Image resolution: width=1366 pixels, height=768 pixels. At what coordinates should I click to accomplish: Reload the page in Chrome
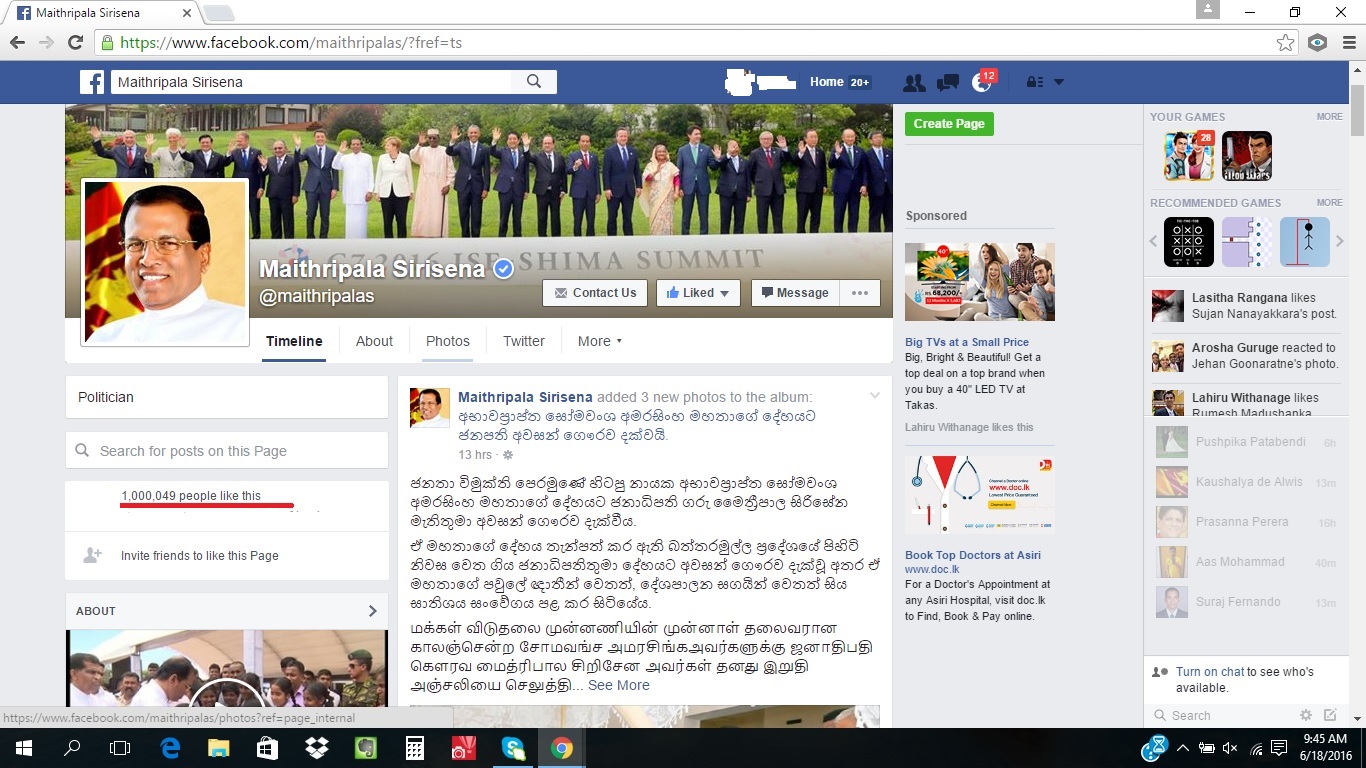(x=75, y=43)
